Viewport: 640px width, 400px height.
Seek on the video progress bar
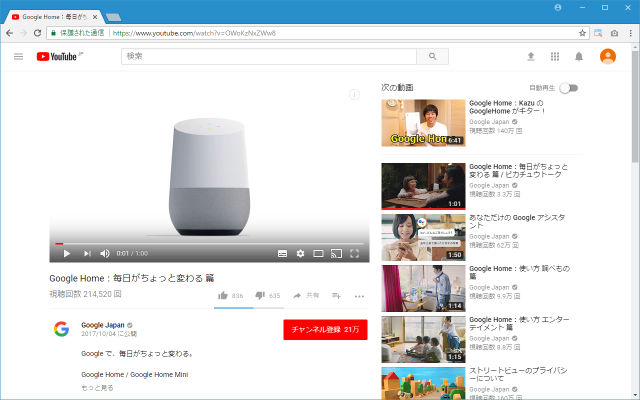tap(209, 244)
